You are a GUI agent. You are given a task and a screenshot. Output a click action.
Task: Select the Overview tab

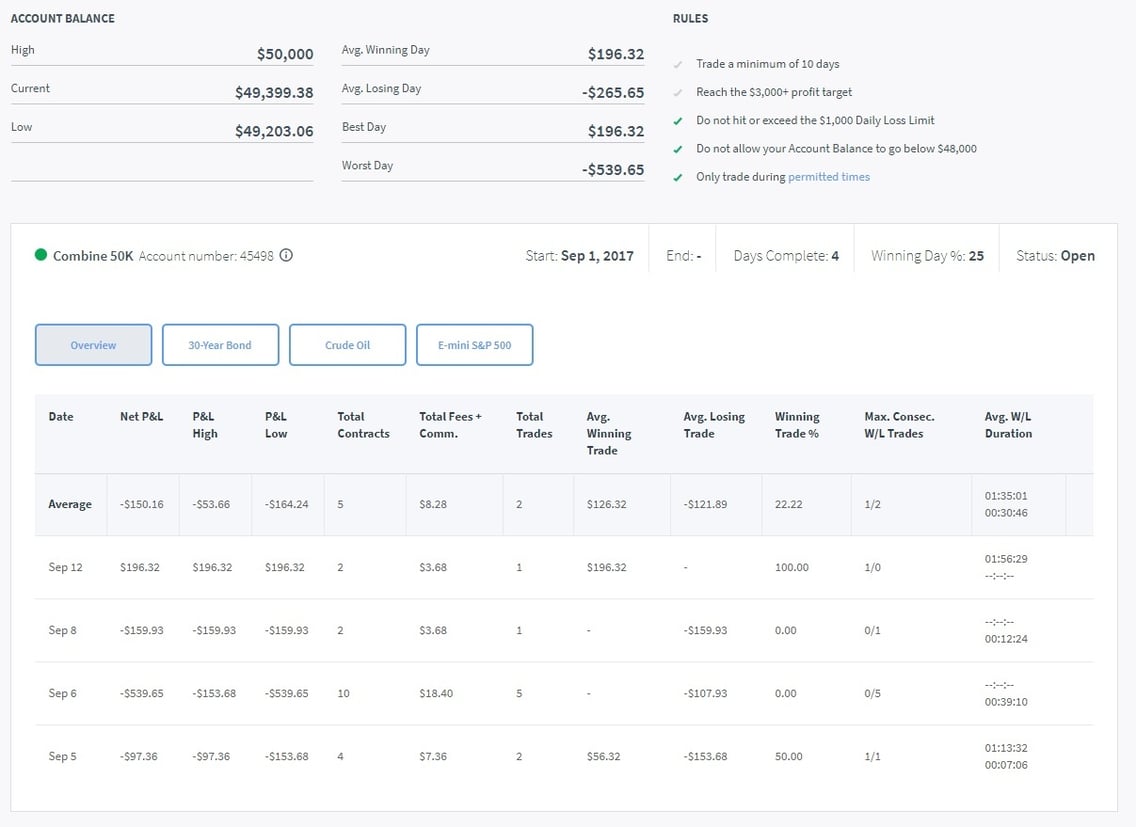[x=93, y=345]
